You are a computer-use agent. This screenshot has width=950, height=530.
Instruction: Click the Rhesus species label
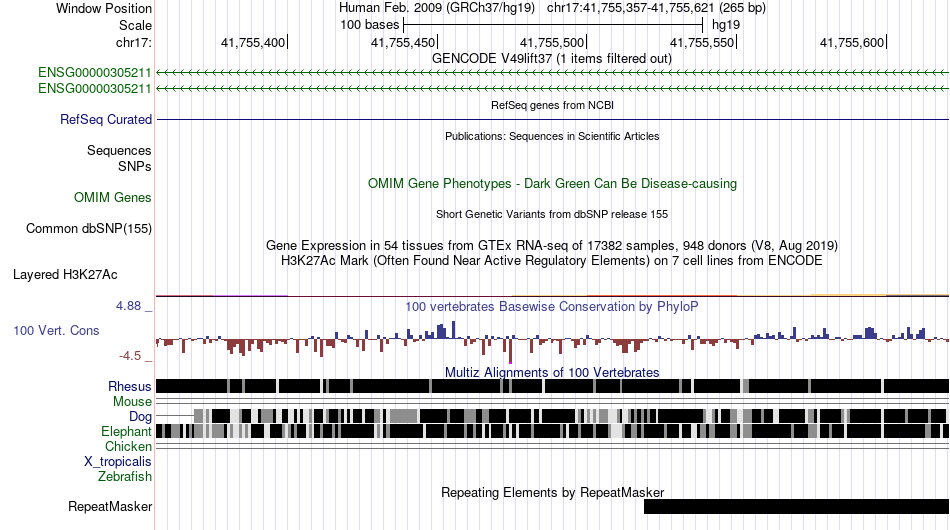[130, 386]
